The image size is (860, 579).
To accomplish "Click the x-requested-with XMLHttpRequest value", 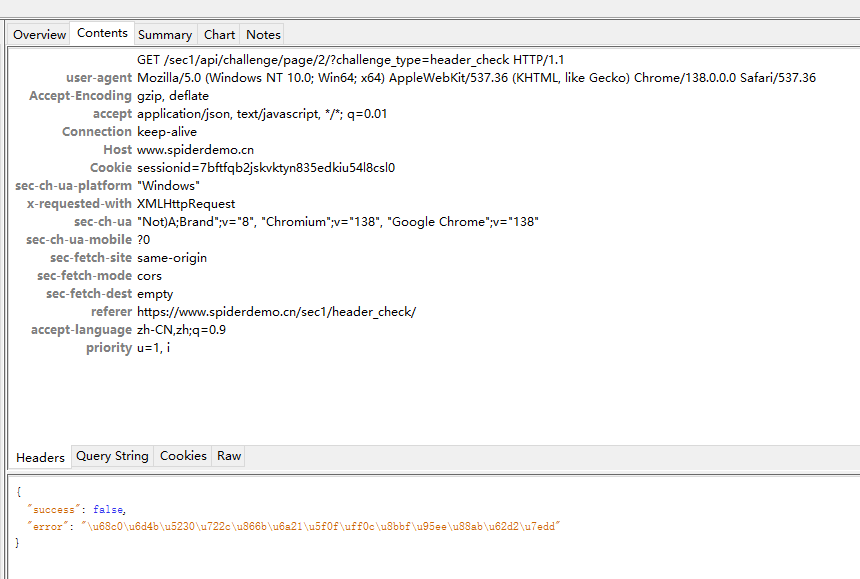I will point(186,204).
